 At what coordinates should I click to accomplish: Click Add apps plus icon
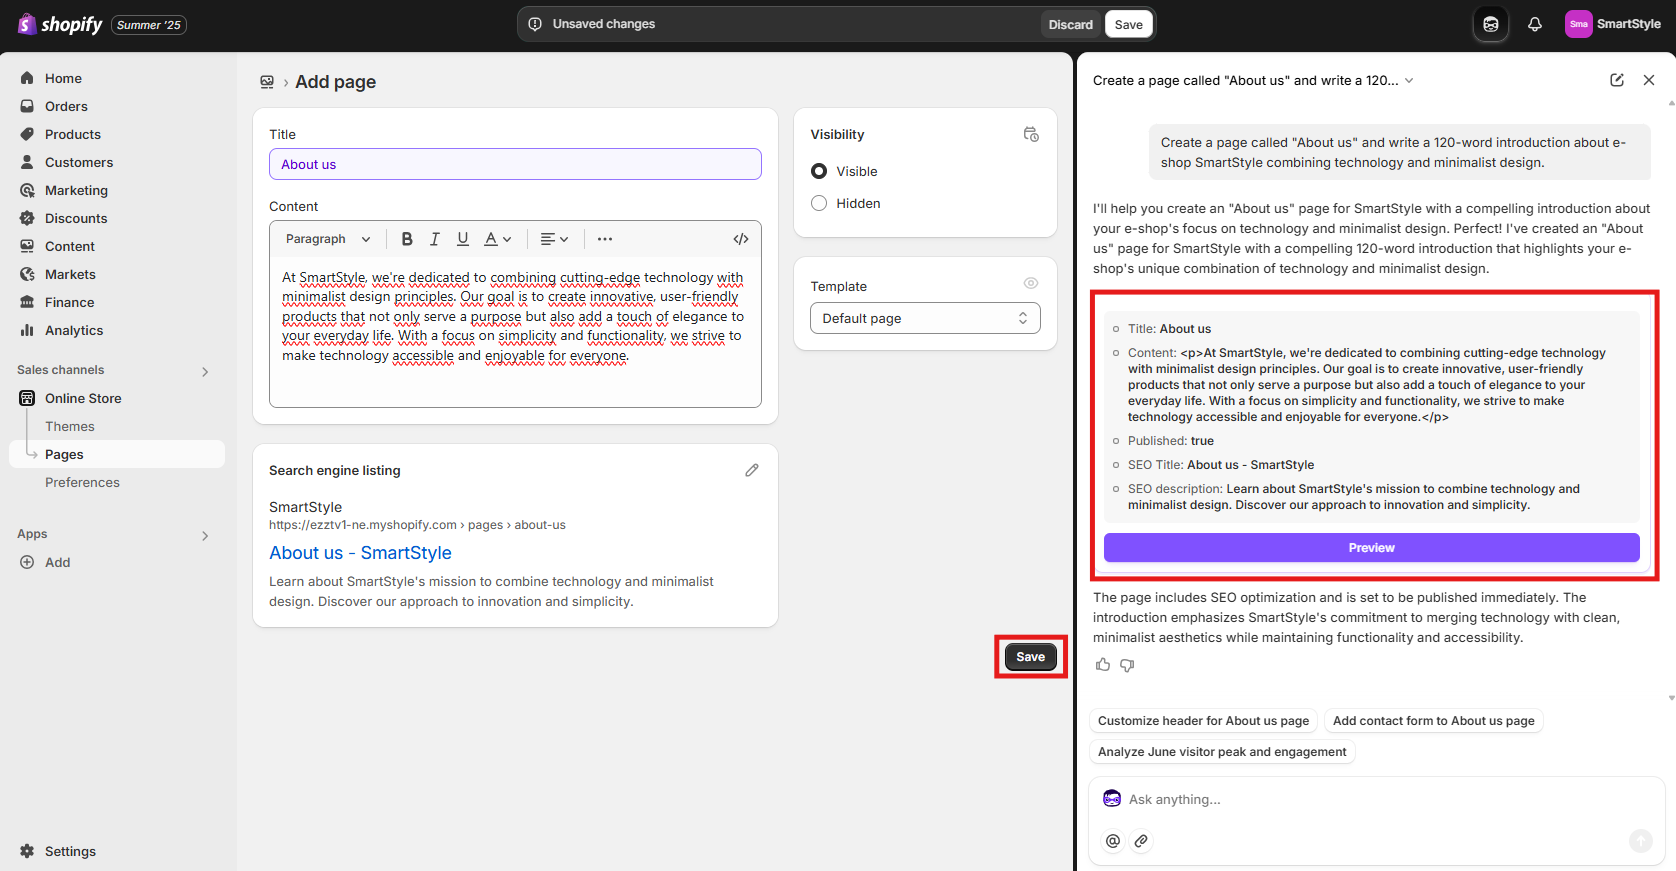(x=27, y=562)
